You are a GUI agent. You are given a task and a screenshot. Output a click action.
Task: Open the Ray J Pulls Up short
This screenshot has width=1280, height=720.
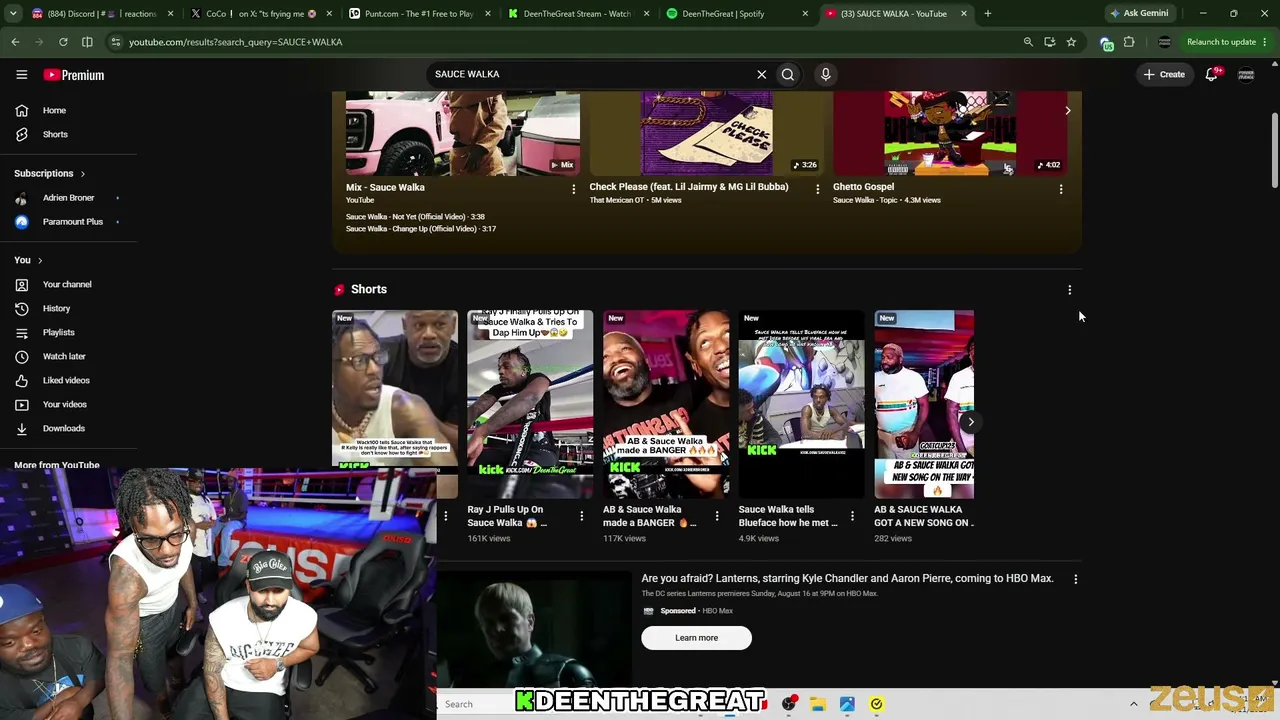[x=530, y=404]
